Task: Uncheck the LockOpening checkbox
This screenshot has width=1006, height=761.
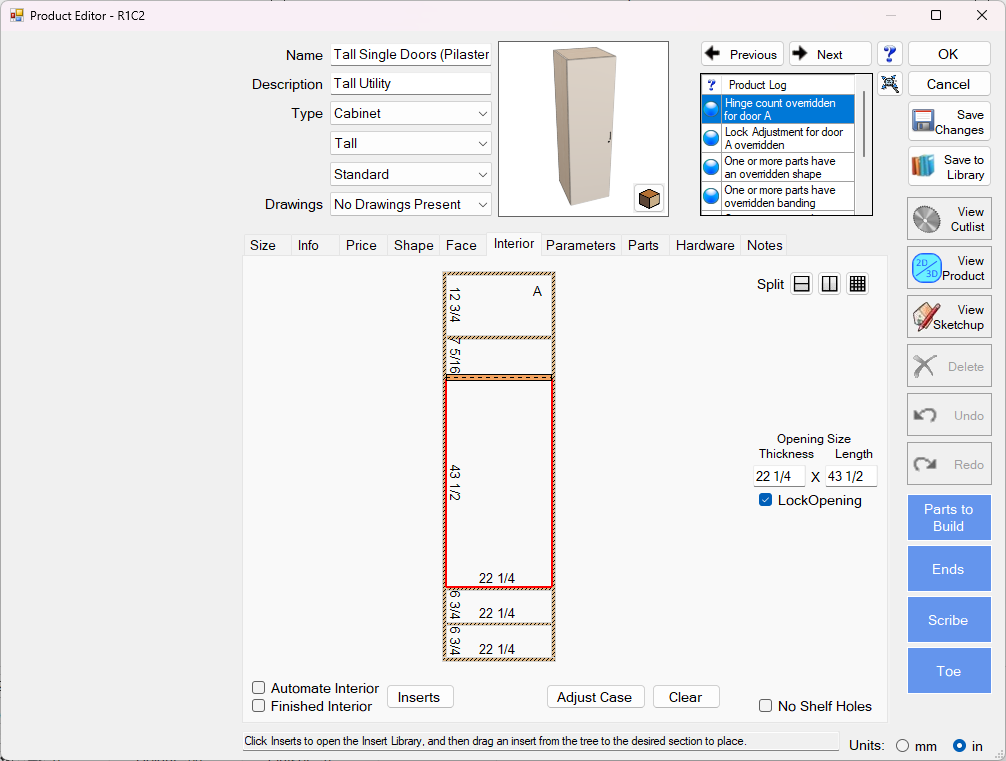Action: click(x=766, y=500)
